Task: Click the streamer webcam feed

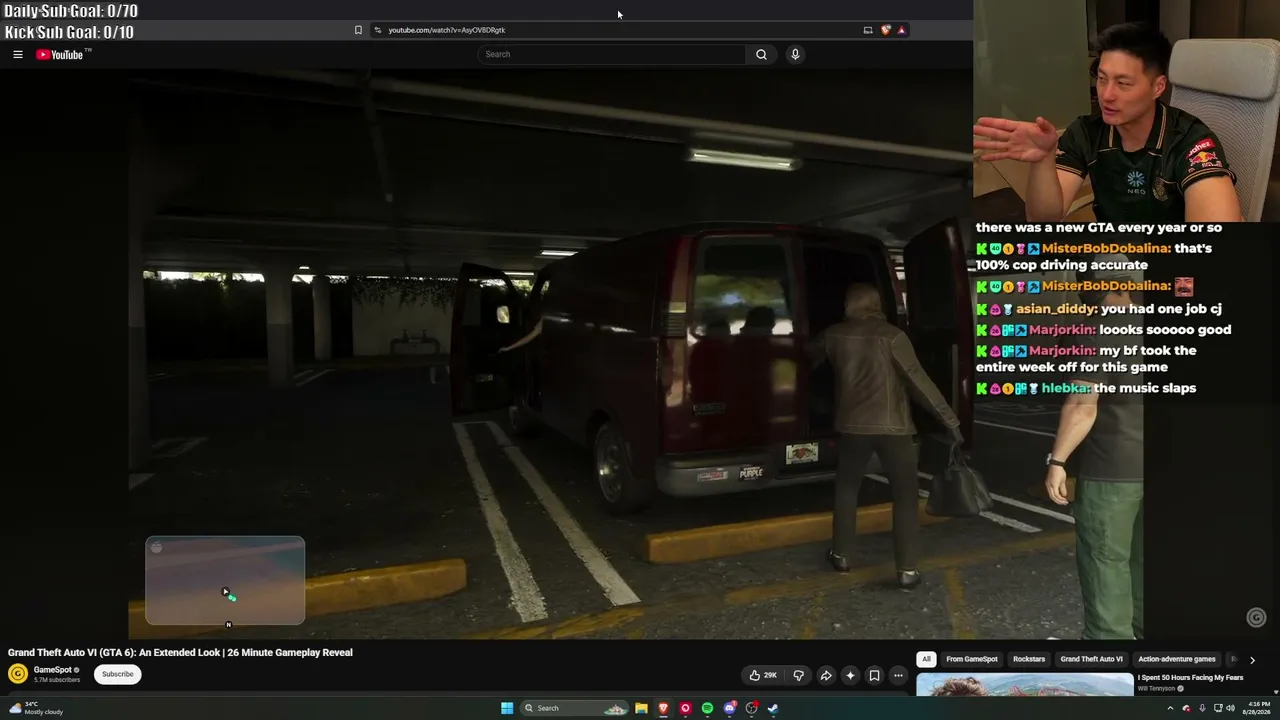Action: click(x=1126, y=110)
